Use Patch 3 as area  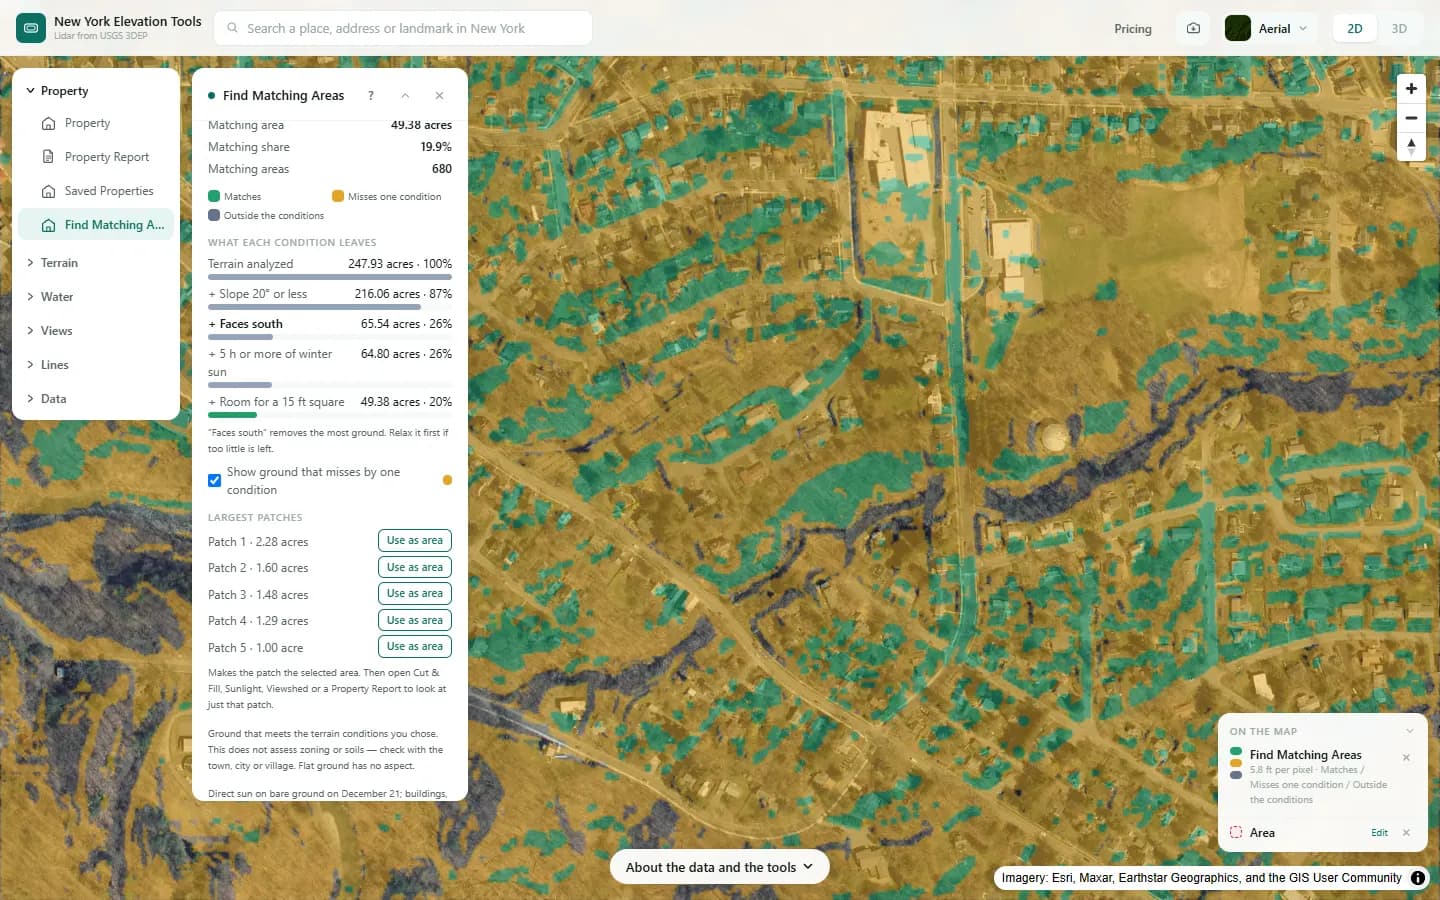[415, 594]
